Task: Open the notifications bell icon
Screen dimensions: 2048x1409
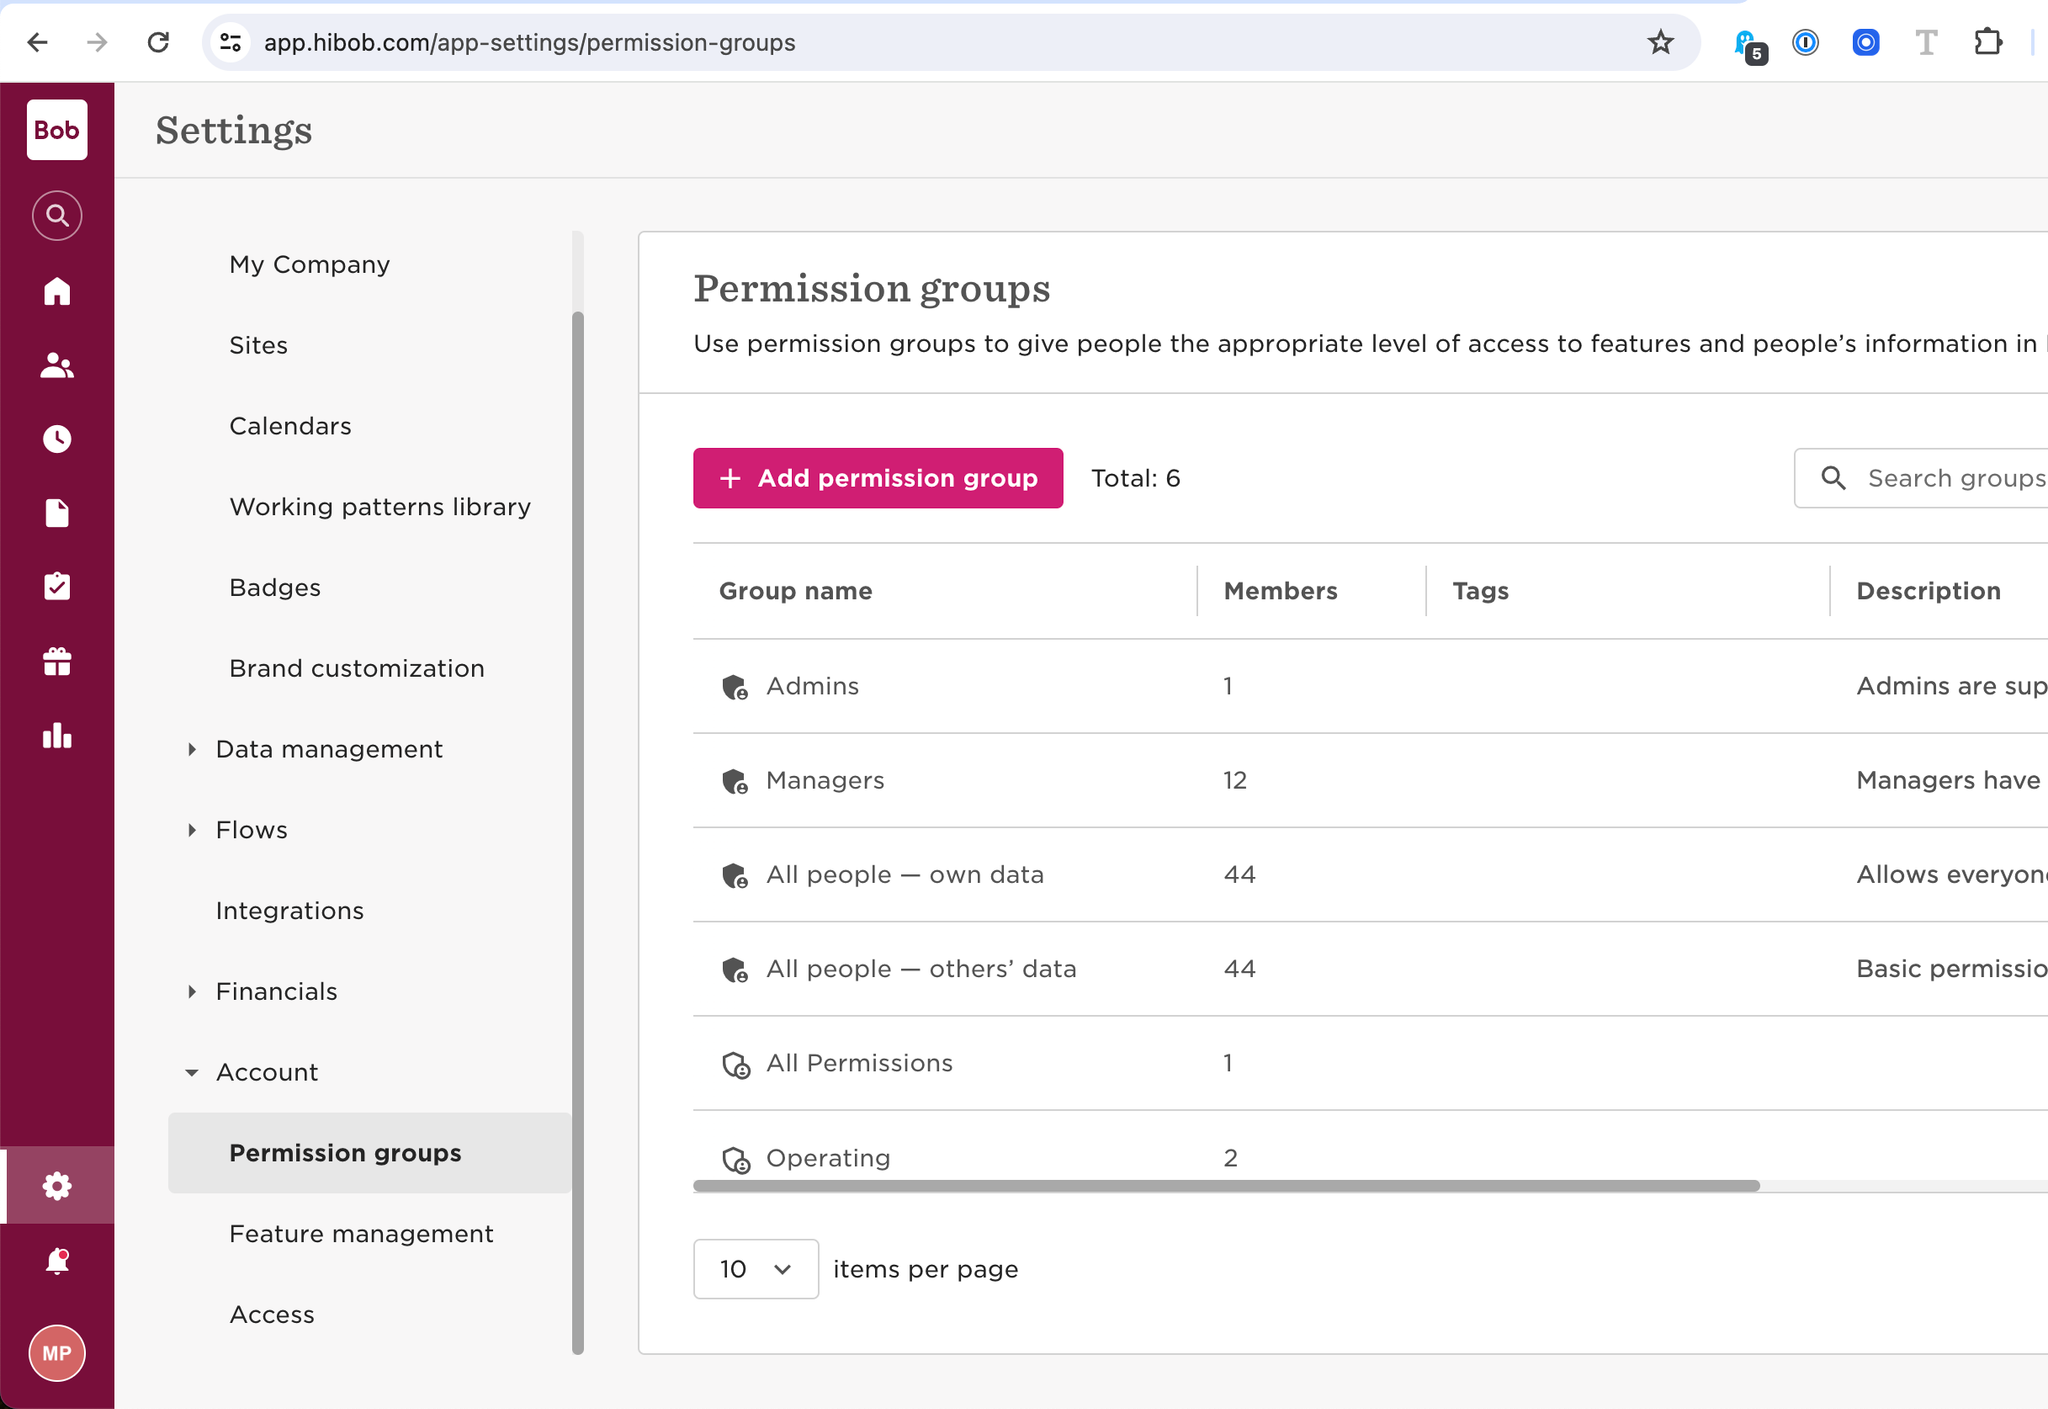Action: click(57, 1261)
